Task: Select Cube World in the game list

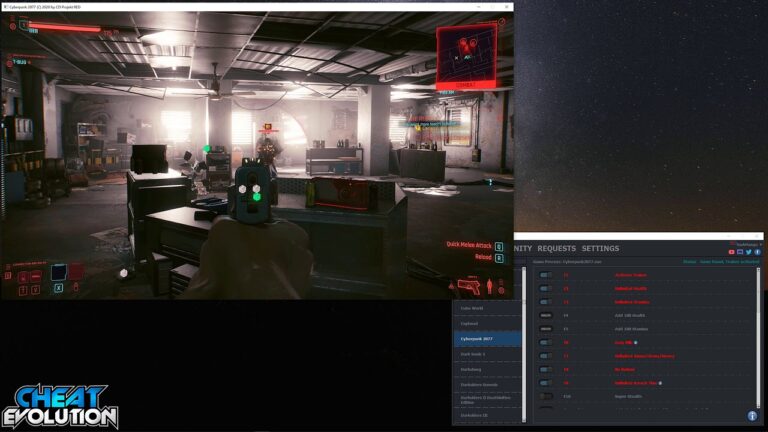Action: [x=487, y=308]
